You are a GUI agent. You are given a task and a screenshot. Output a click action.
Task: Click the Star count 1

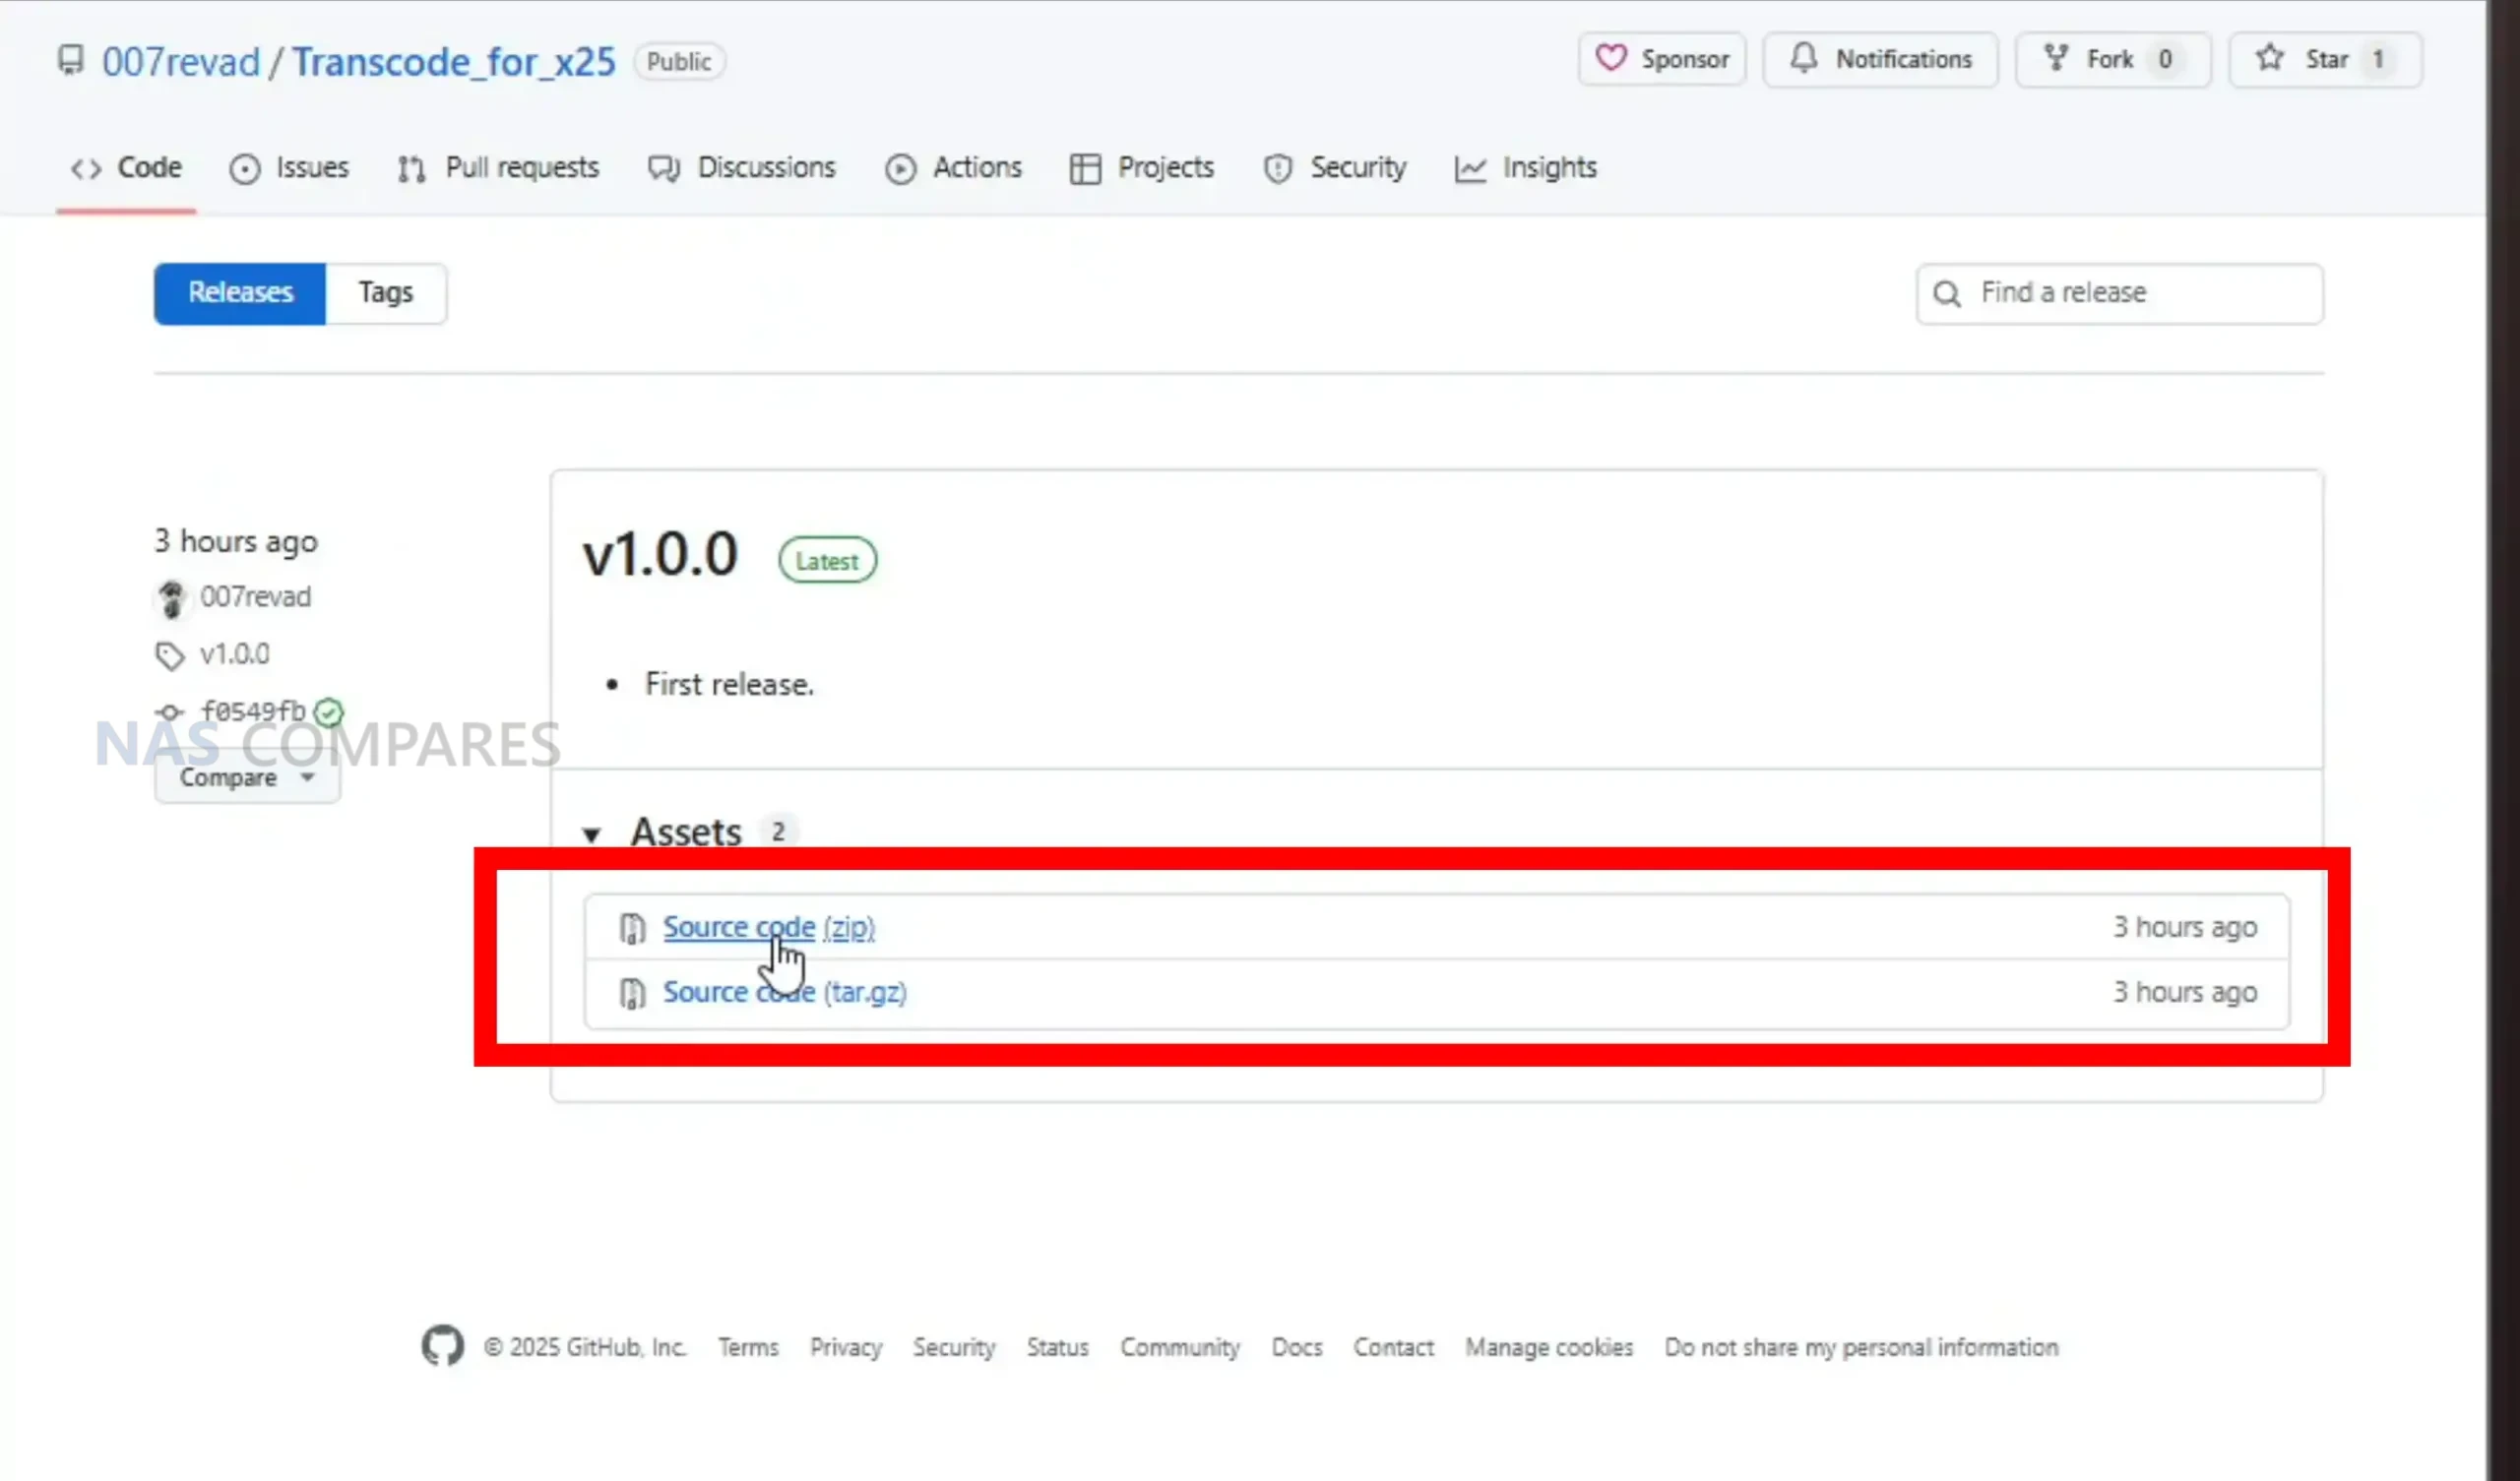point(2378,60)
